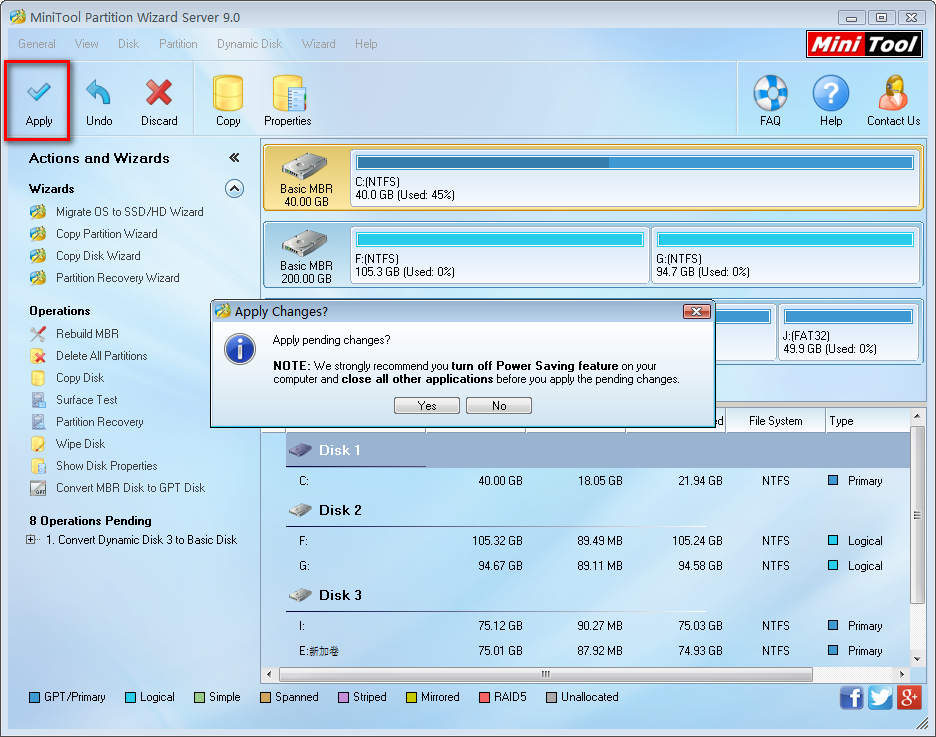Viewport: 936px width, 737px height.
Task: Open the Facebook icon
Action: click(851, 697)
